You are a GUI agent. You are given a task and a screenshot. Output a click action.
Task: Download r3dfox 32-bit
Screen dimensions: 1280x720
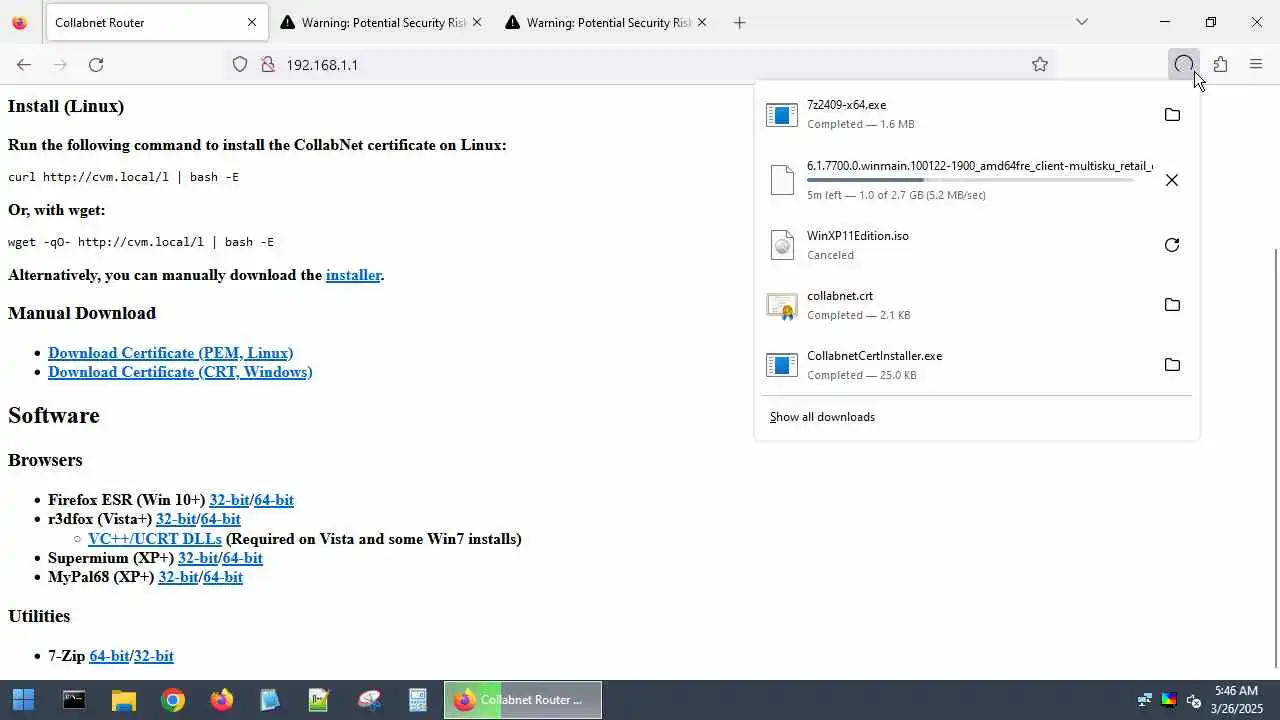coord(176,519)
